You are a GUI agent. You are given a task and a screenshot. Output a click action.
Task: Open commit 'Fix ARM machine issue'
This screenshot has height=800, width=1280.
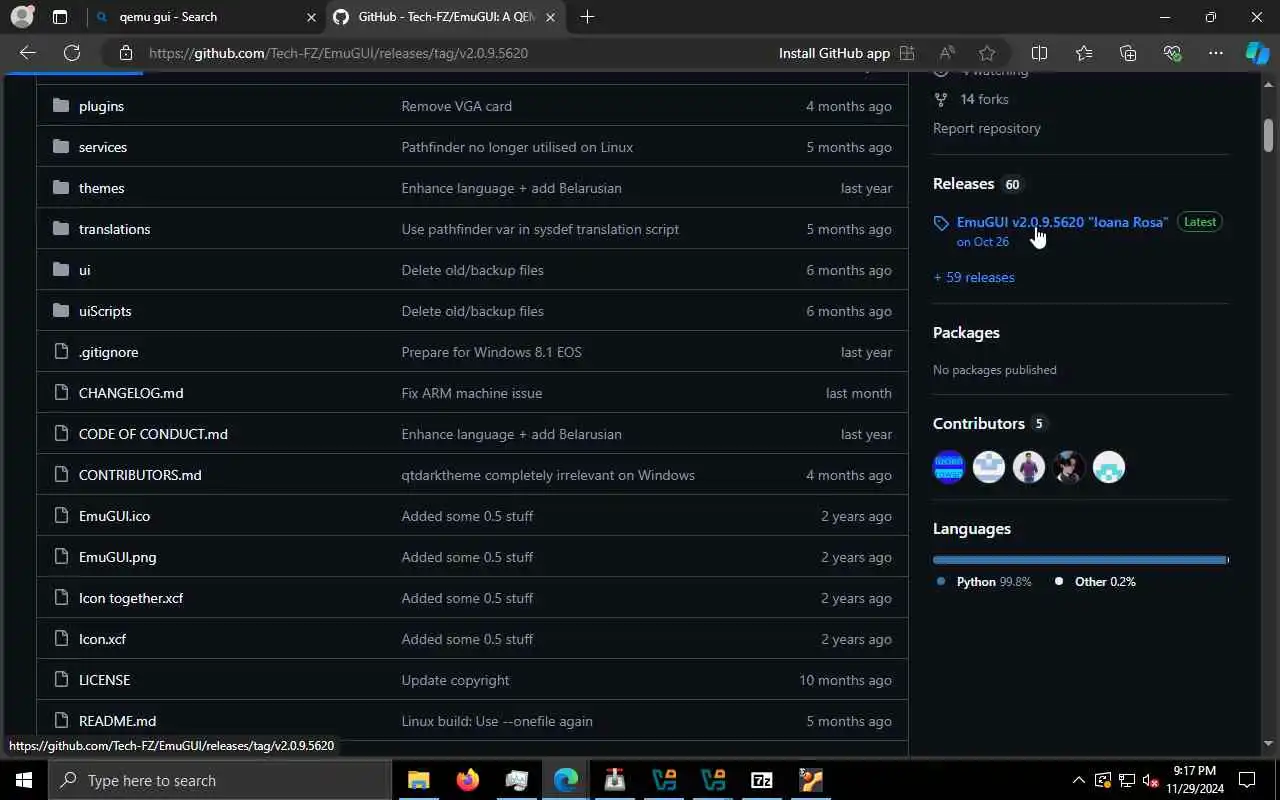click(471, 393)
